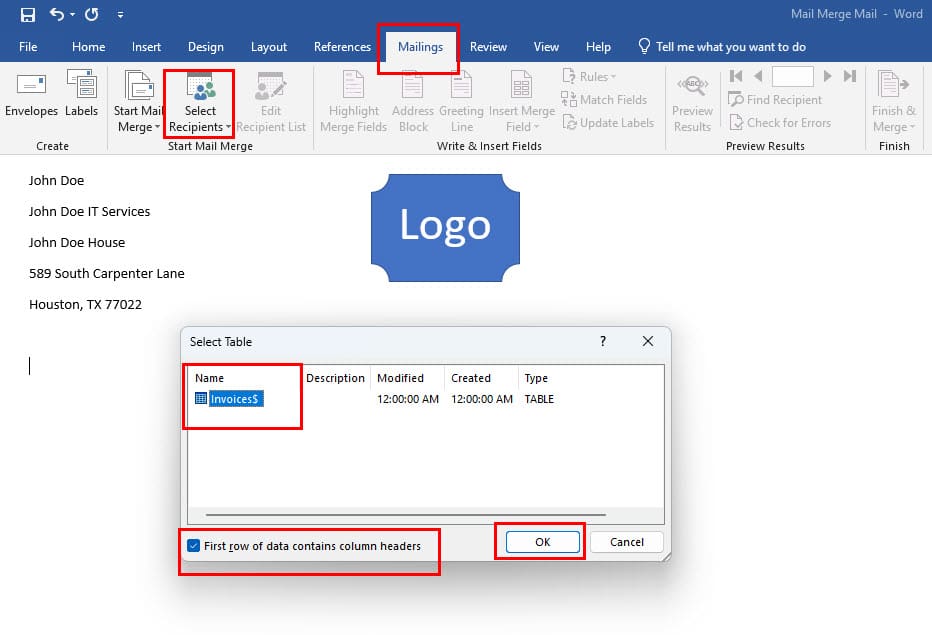Click the Tell me what you want to do box
The image size is (932, 635).
[x=722, y=46]
